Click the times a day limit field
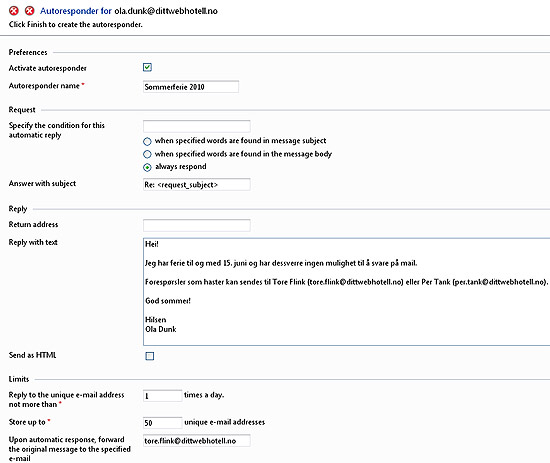Image resolution: width=550 pixels, height=463 pixels. [162, 396]
